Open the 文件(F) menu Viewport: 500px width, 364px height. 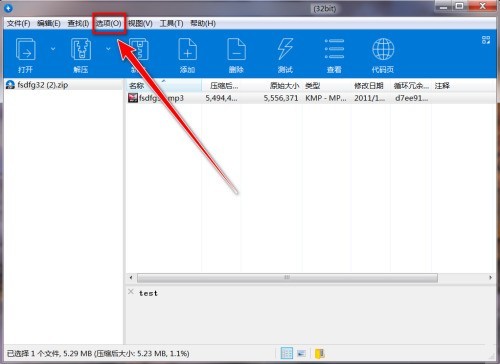coord(18,23)
